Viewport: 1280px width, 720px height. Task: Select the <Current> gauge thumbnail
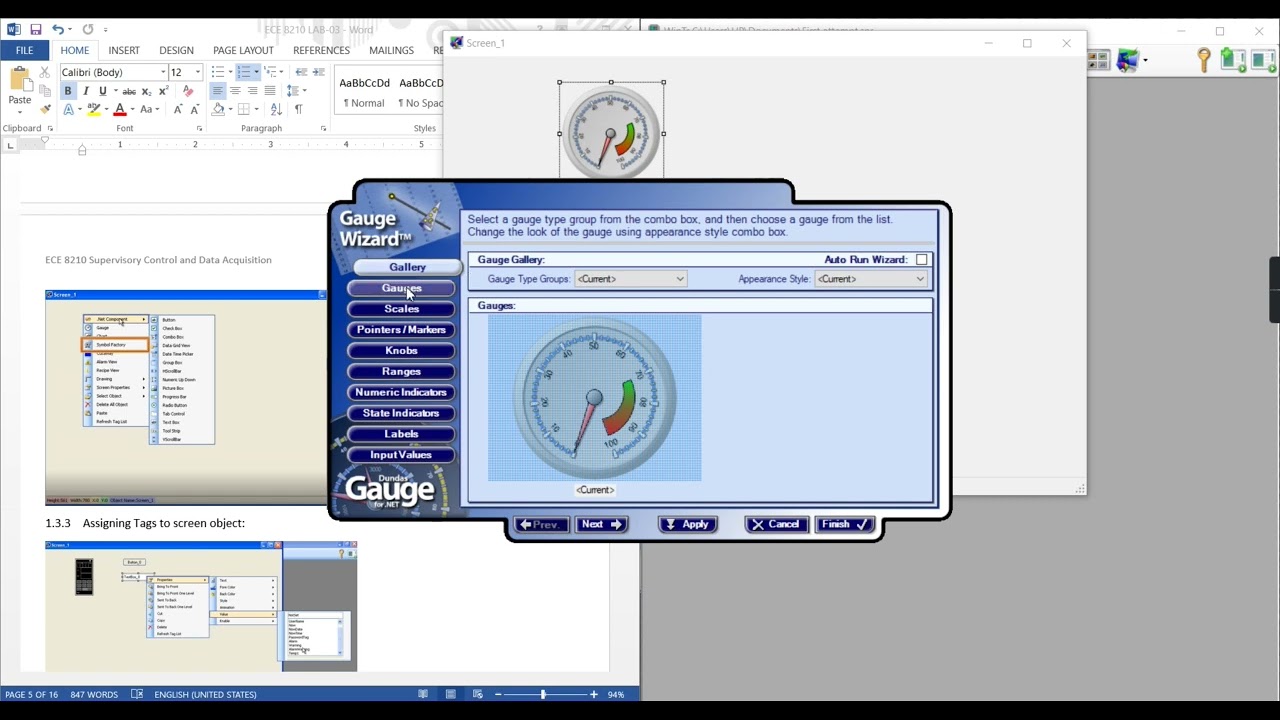(x=594, y=398)
